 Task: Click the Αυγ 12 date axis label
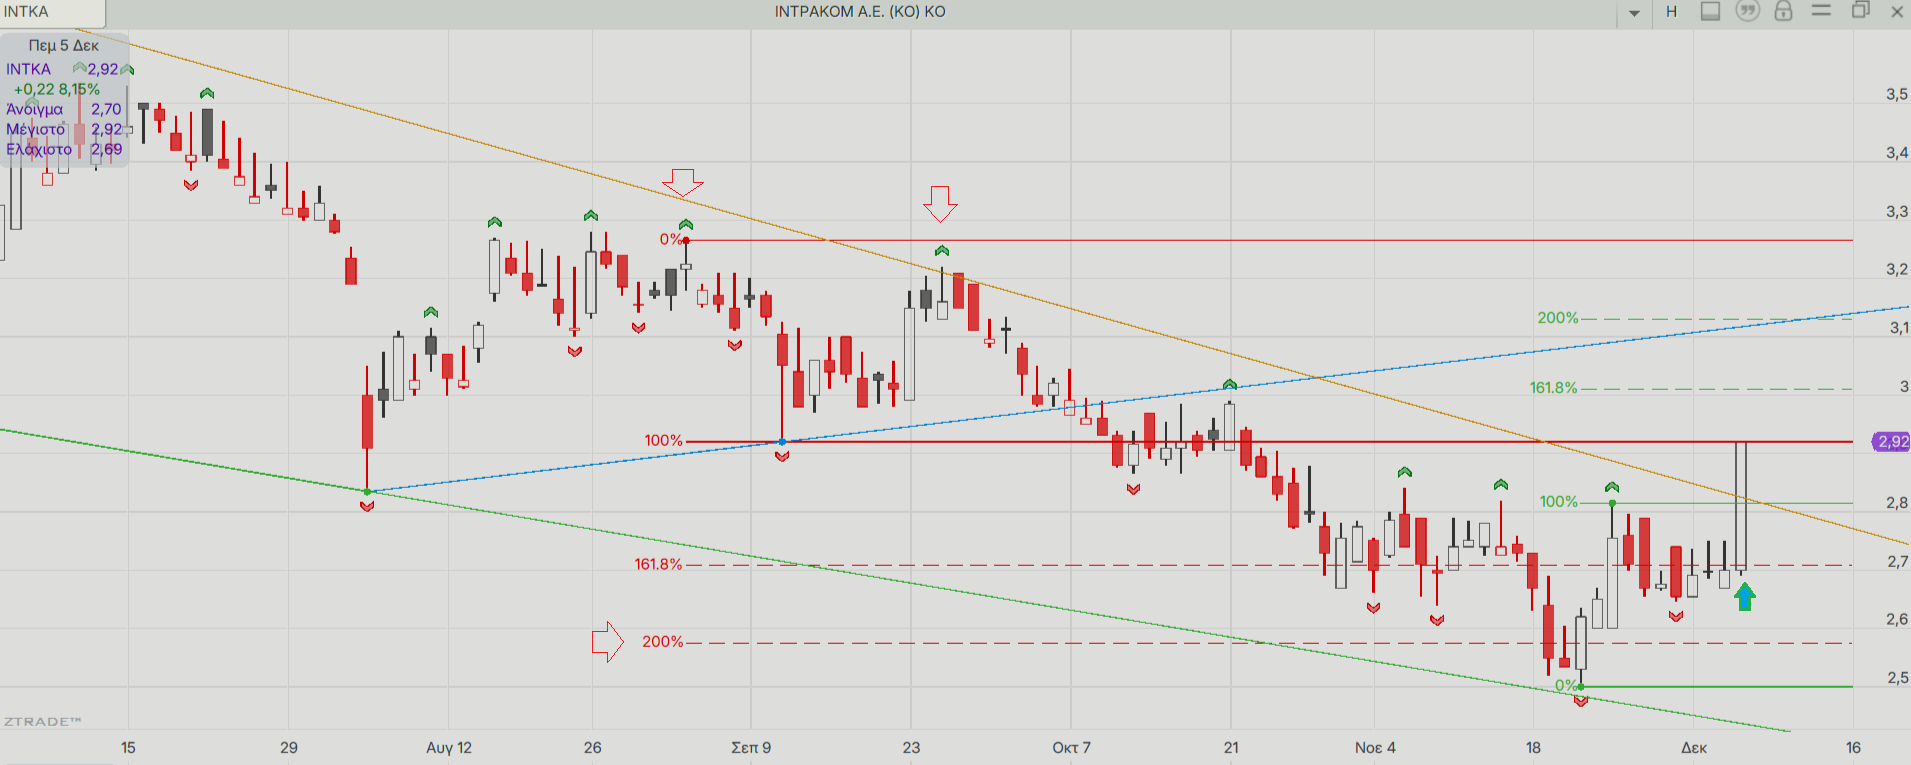pyautogui.click(x=449, y=747)
